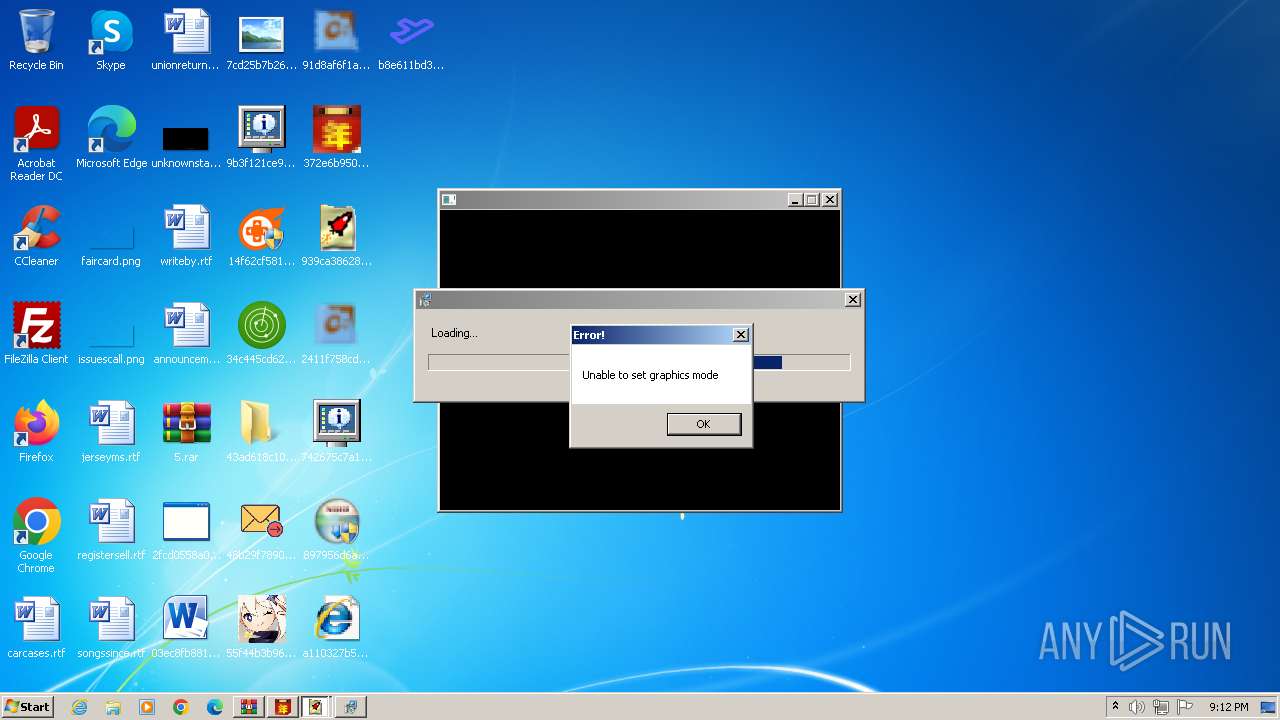Click the Loading progress bar
Screen dimensions: 1280x720
coord(639,362)
